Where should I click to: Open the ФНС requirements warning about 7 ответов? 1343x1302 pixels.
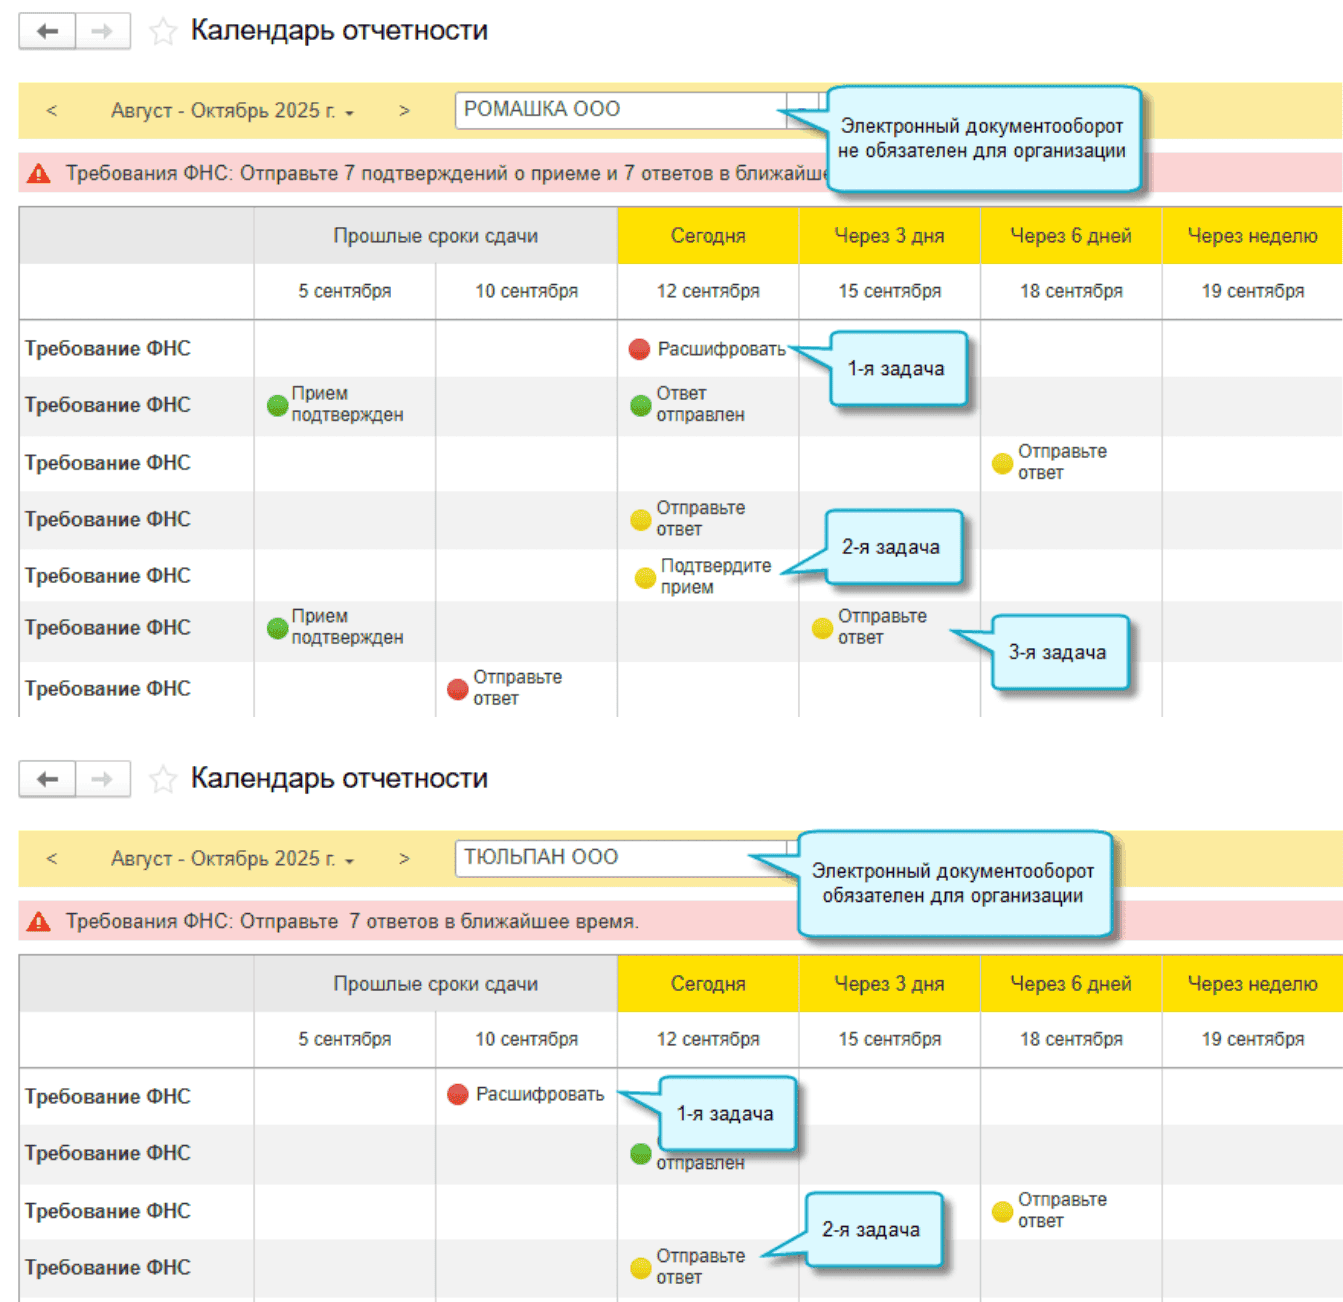click(352, 922)
